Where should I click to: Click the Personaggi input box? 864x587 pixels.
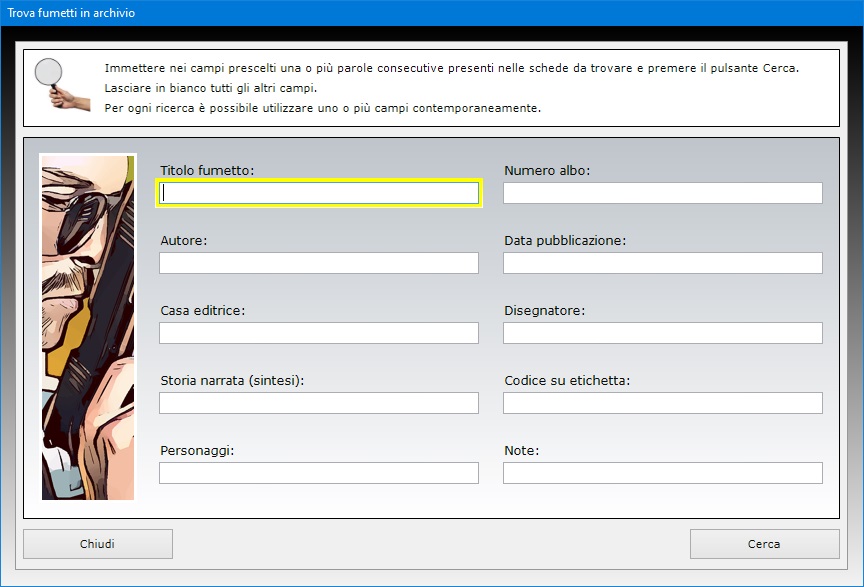(x=319, y=473)
